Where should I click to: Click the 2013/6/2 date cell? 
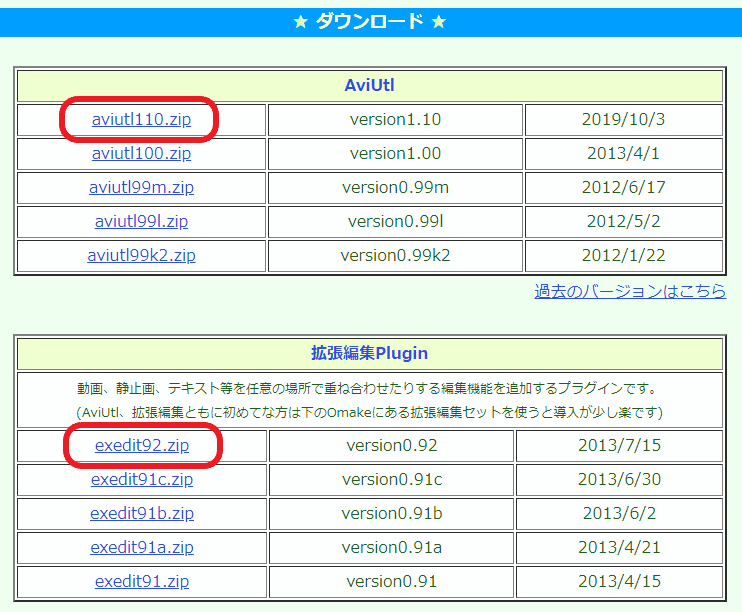(x=619, y=514)
